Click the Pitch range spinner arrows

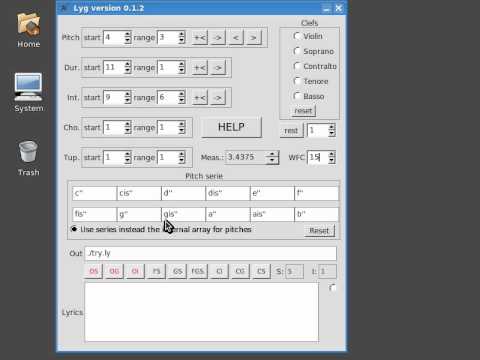(181, 37)
